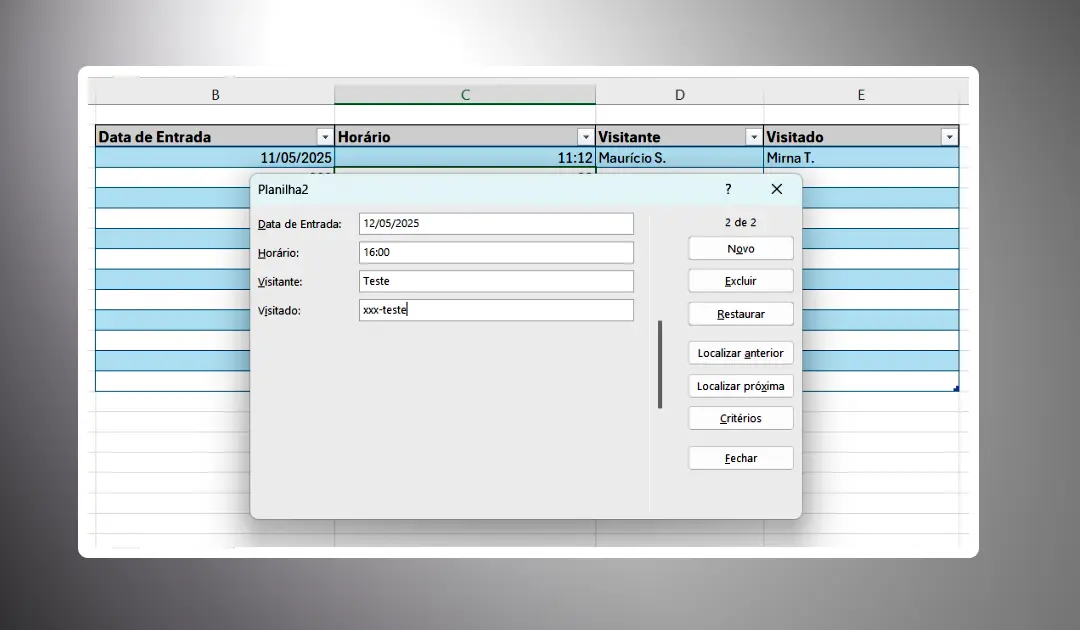The image size is (1080, 630).
Task: Open the Critérios search mode
Action: point(741,418)
